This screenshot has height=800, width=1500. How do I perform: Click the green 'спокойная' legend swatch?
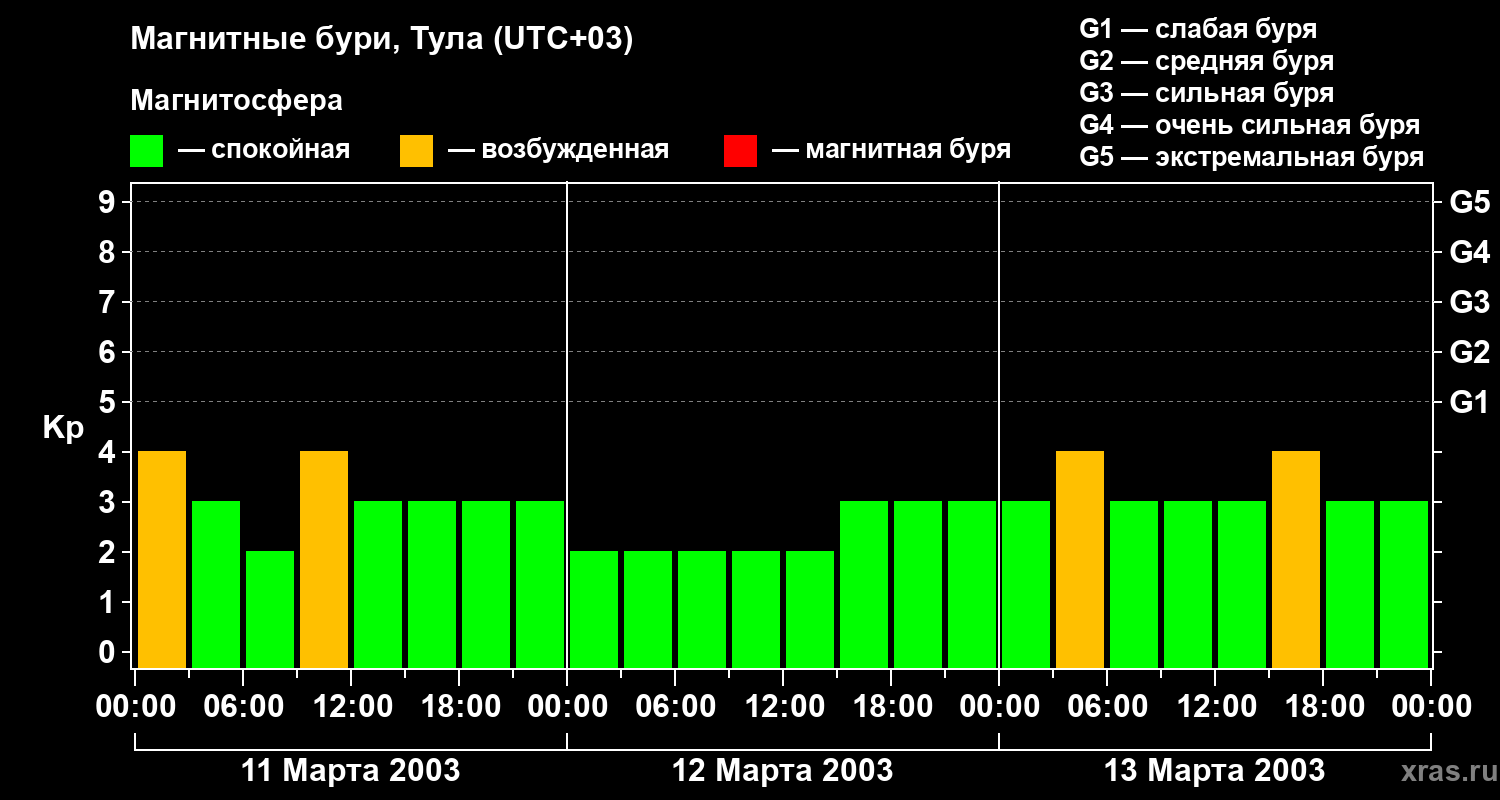pyautogui.click(x=146, y=151)
